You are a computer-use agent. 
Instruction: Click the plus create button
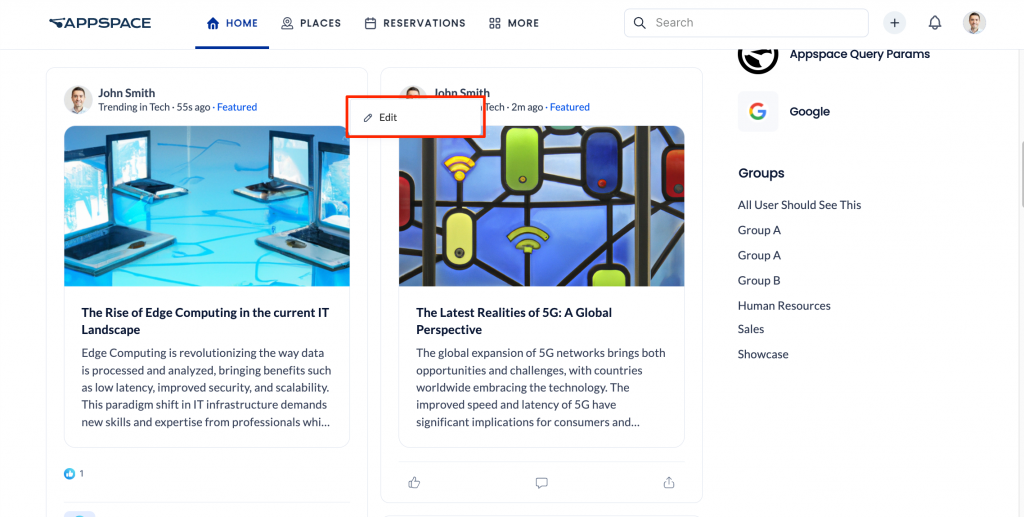(895, 23)
